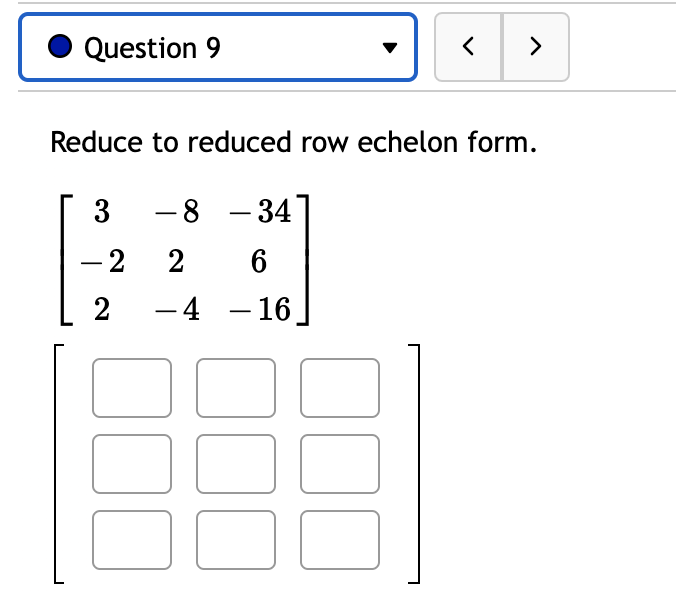Click the bottom-left answer matrix box
676x592 pixels.
(x=132, y=540)
